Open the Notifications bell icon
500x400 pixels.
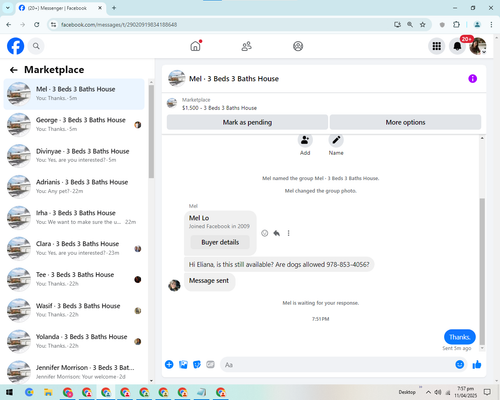click(457, 46)
